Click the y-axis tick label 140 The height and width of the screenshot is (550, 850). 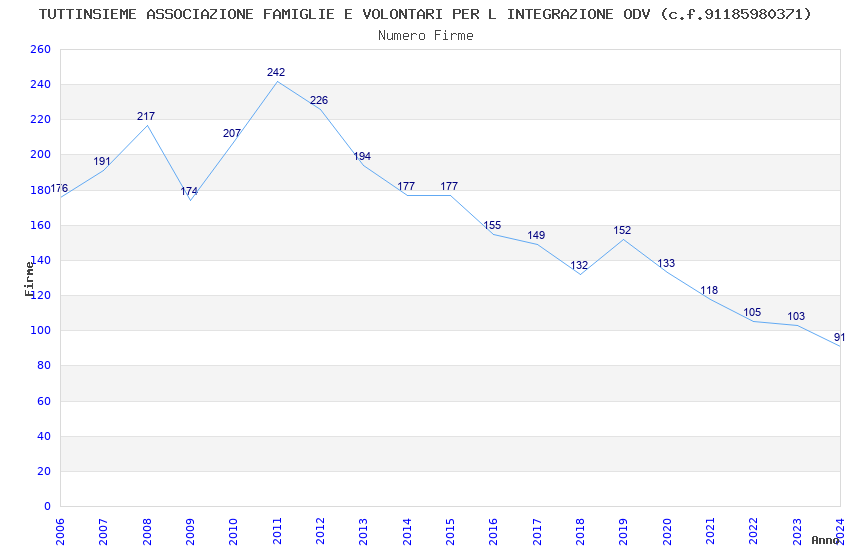[41, 261]
